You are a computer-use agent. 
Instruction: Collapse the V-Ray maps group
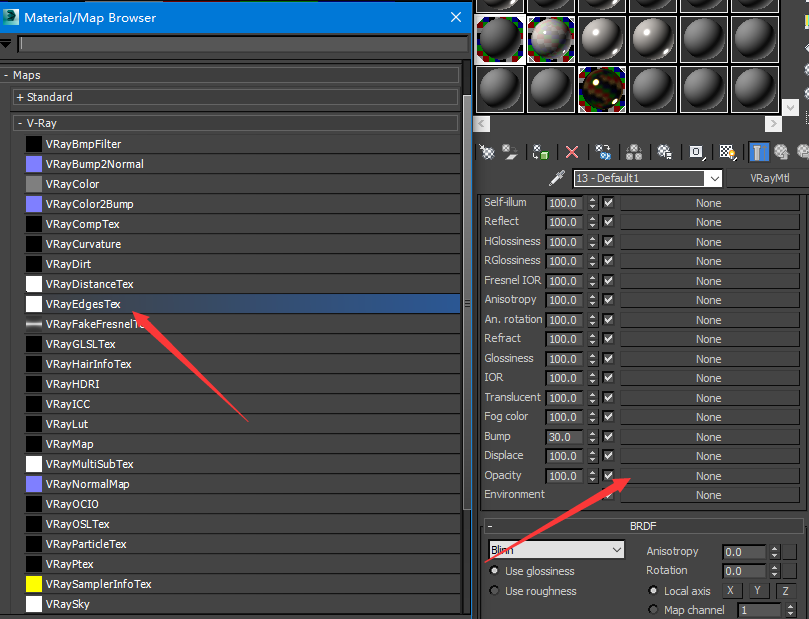point(20,123)
